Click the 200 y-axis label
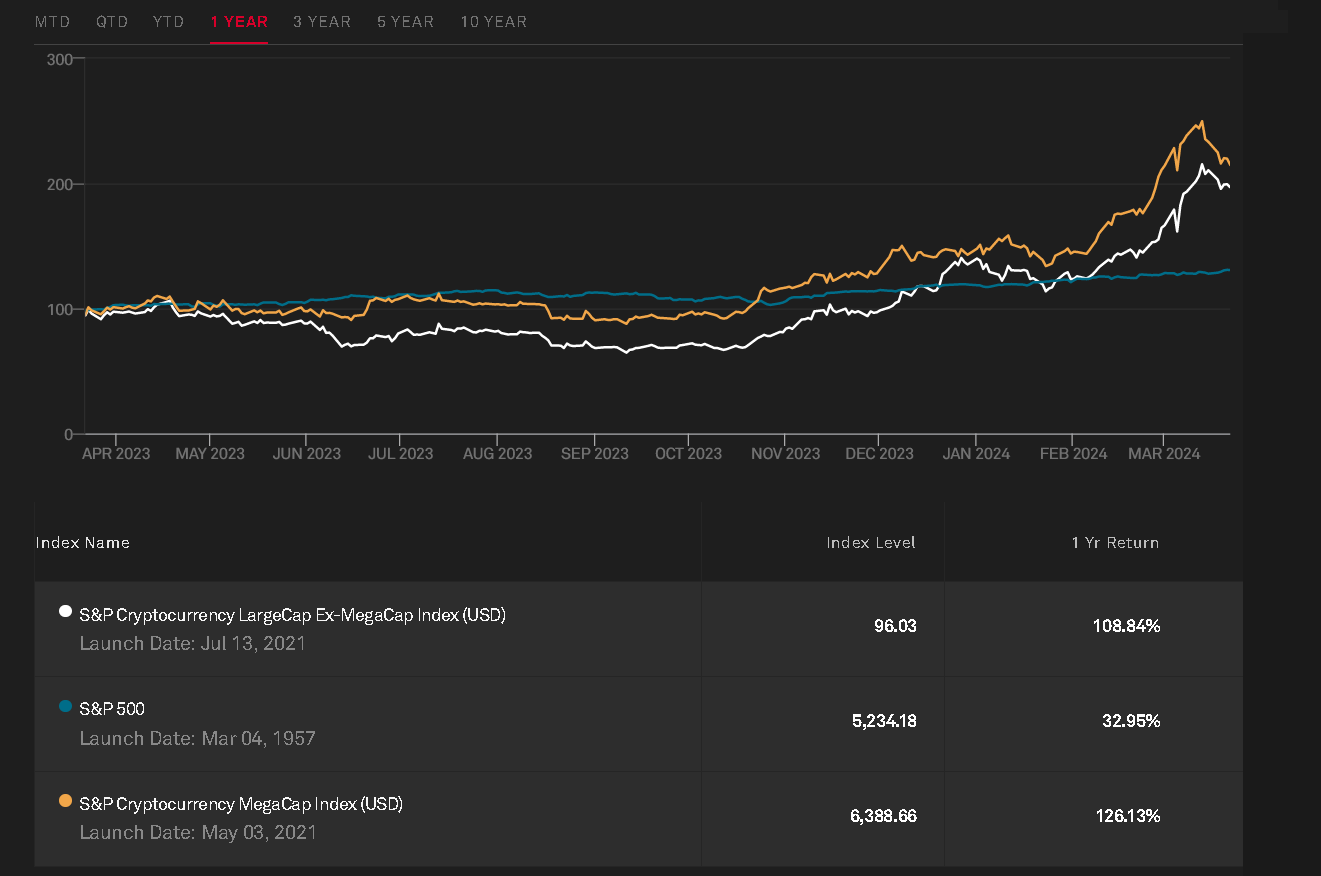Viewport: 1321px width, 876px height. click(x=60, y=185)
